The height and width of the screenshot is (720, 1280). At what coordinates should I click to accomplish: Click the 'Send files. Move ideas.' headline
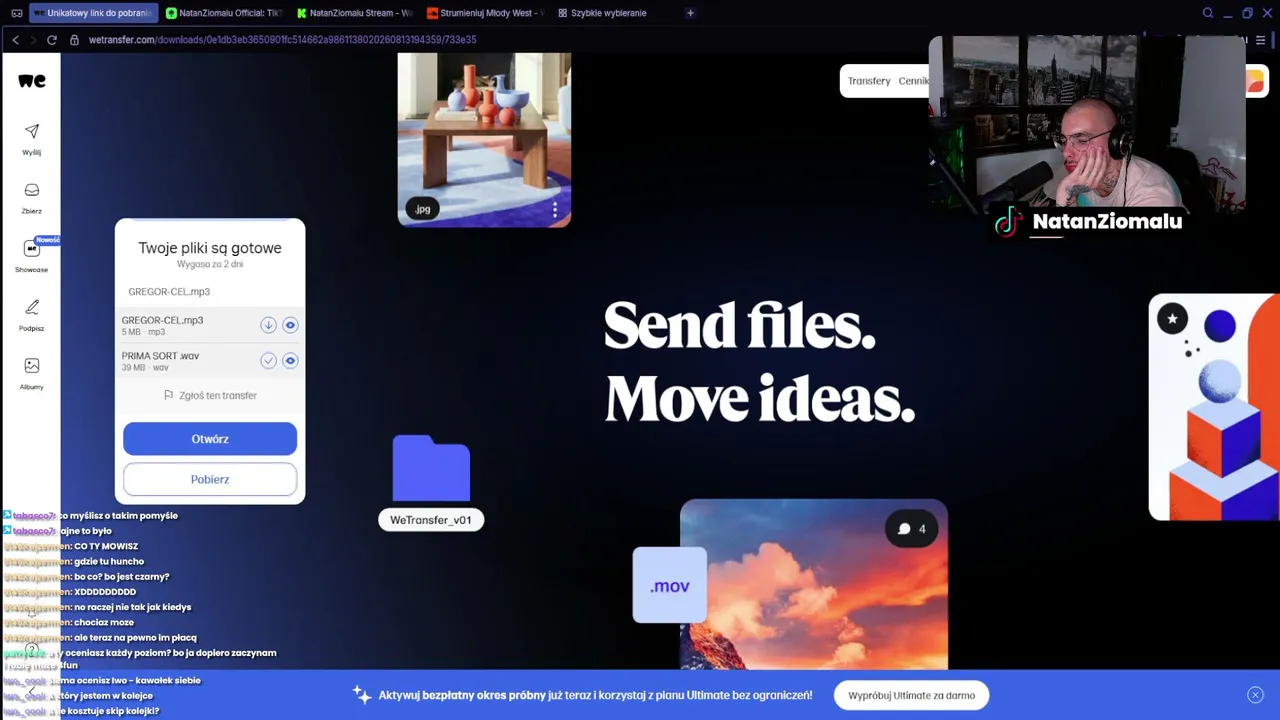759,362
